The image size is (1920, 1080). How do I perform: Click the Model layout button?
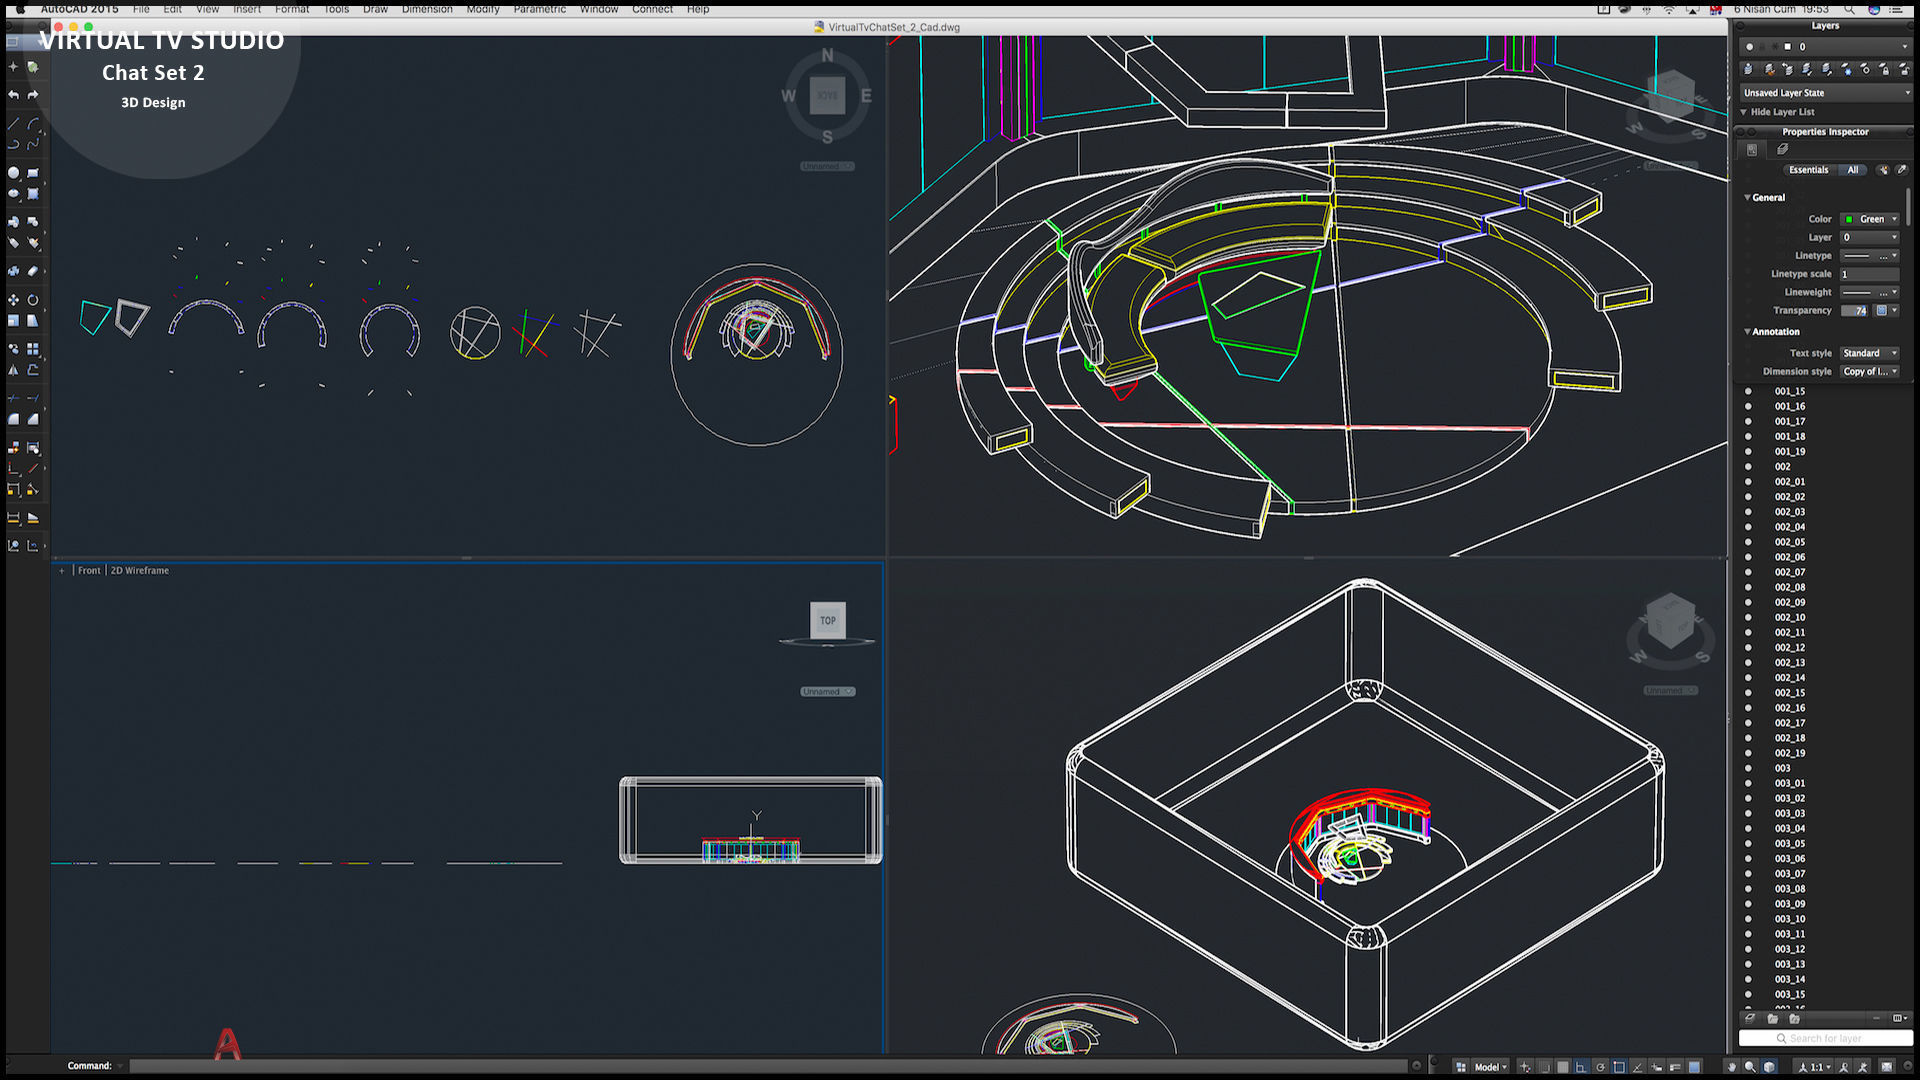tap(1487, 1067)
